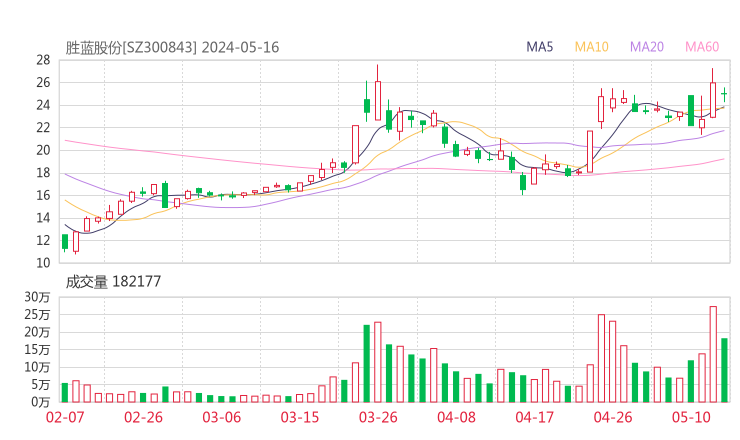The height and width of the screenshot is (440, 740).
Task: Click the 20 price axis label
Action: 43,150
